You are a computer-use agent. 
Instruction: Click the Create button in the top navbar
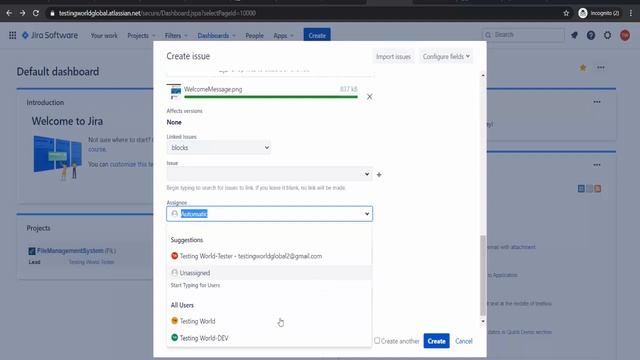[x=317, y=36]
